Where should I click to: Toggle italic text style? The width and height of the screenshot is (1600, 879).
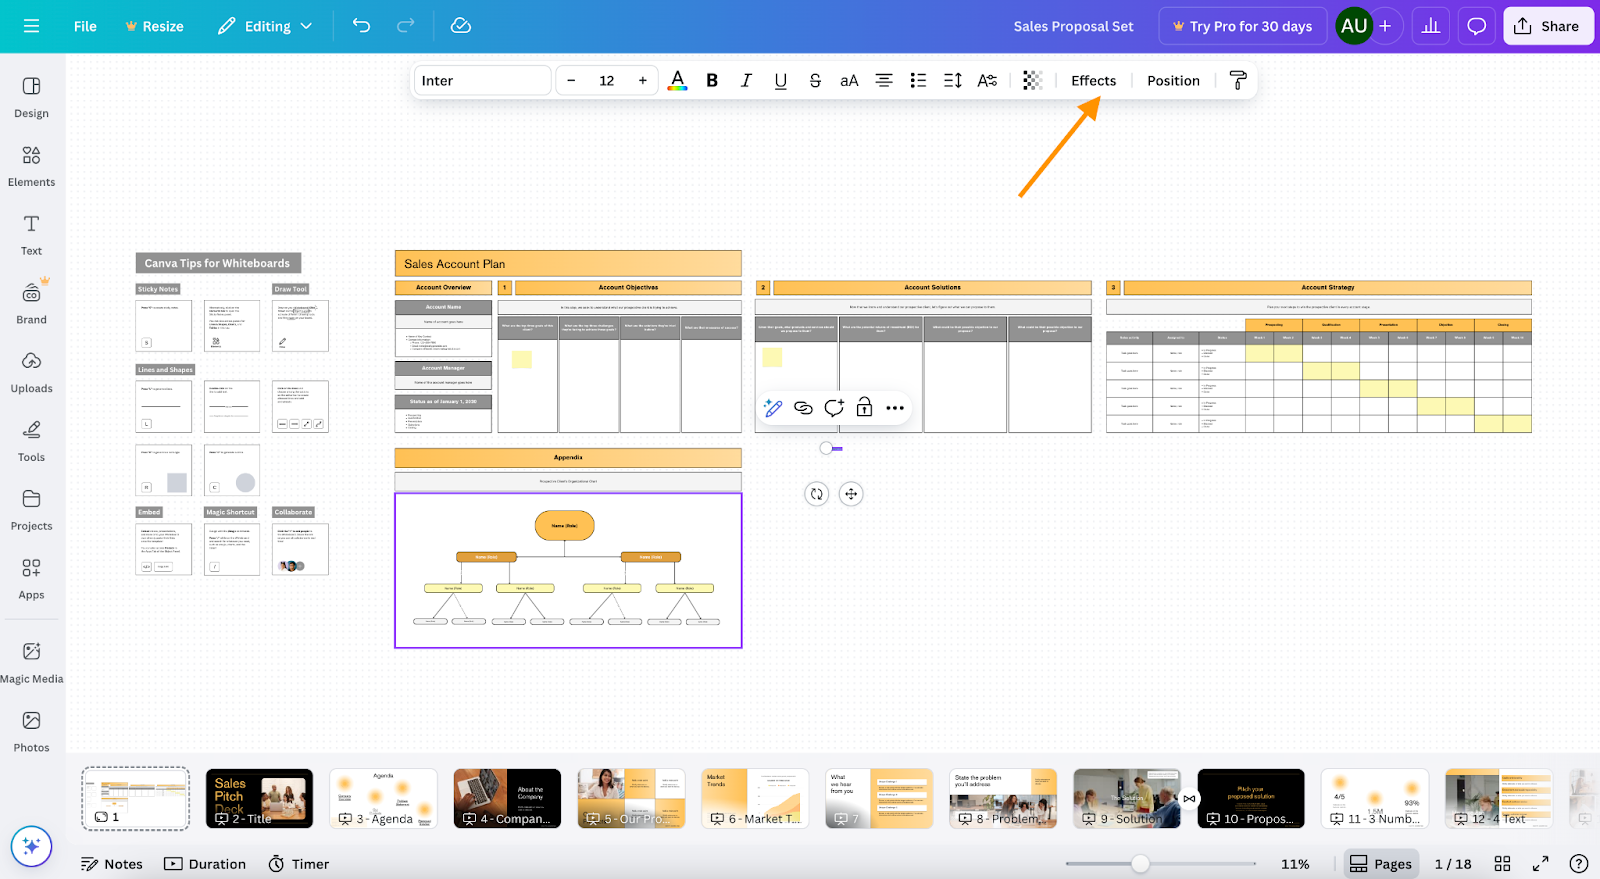click(746, 81)
